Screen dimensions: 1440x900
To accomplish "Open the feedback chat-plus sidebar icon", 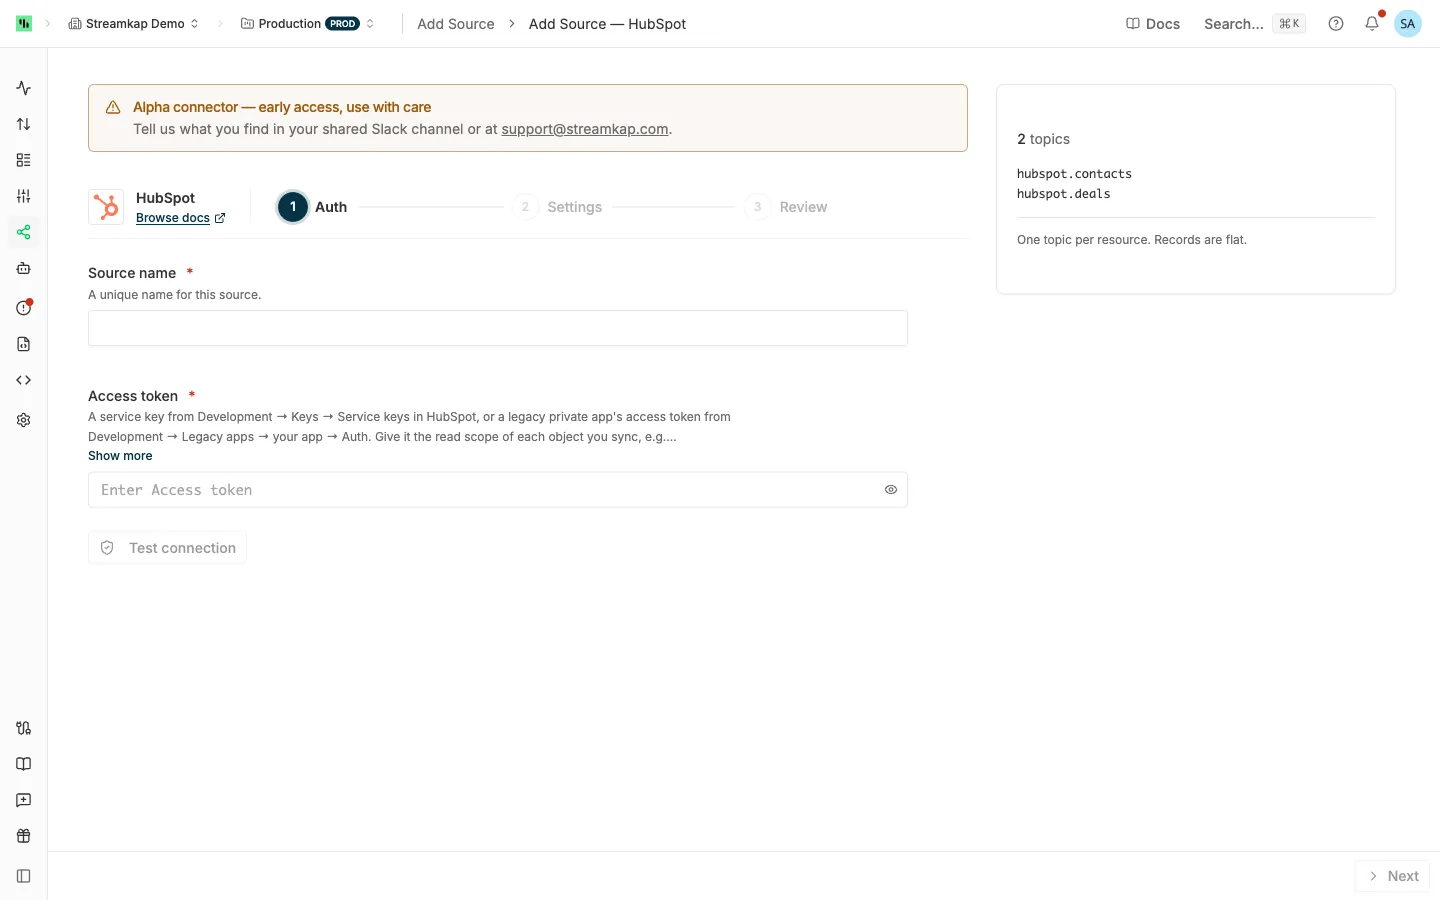I will tap(24, 800).
